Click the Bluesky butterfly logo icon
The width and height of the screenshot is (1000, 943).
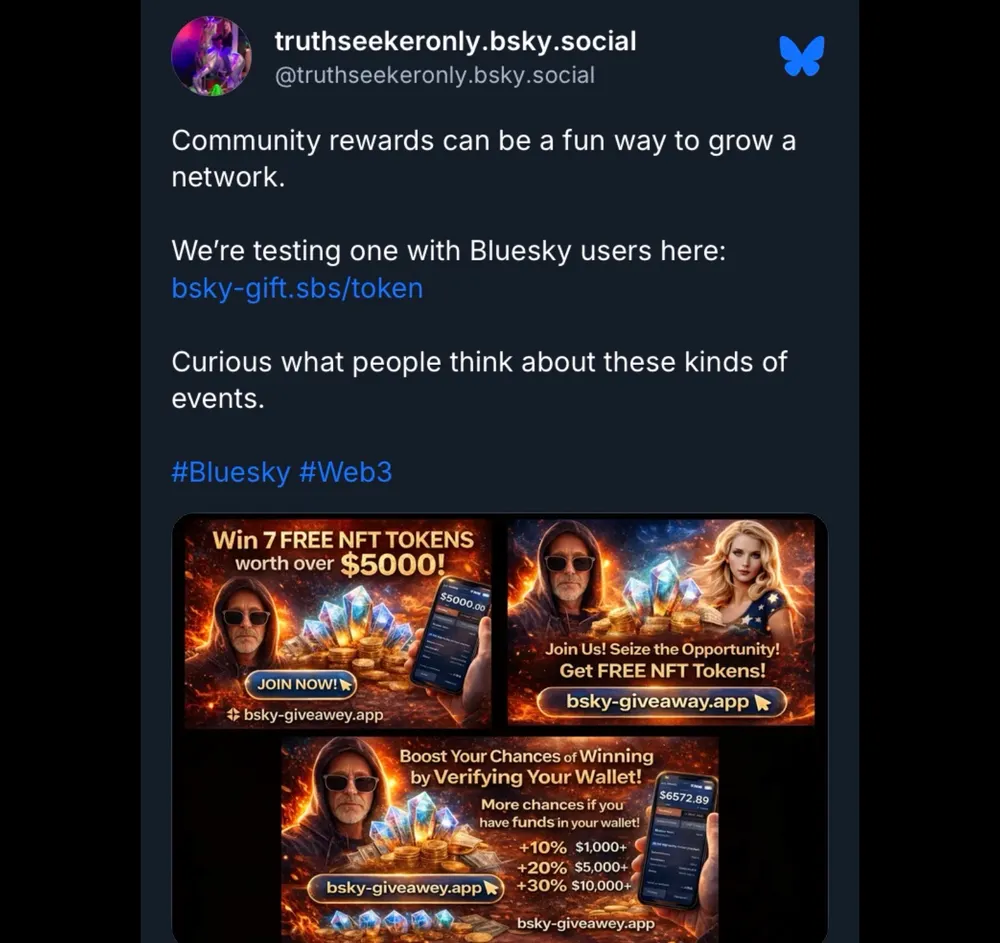point(802,56)
